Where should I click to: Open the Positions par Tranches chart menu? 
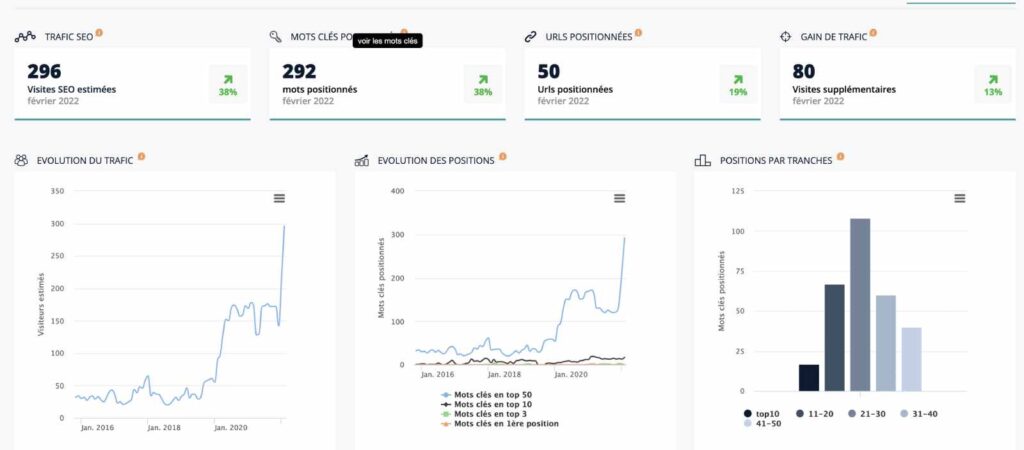tap(959, 198)
